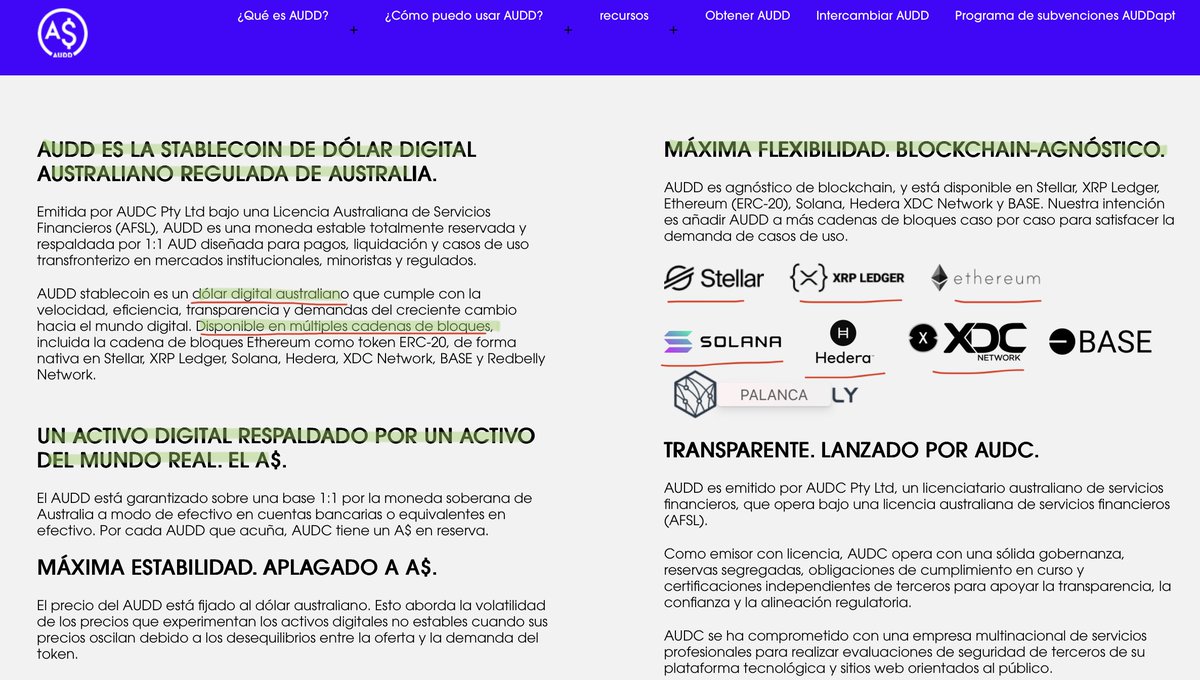The height and width of the screenshot is (680, 1200).
Task: Click heading TRANSPARENTE. LANZADO POR AUDC.
Action: 852,450
